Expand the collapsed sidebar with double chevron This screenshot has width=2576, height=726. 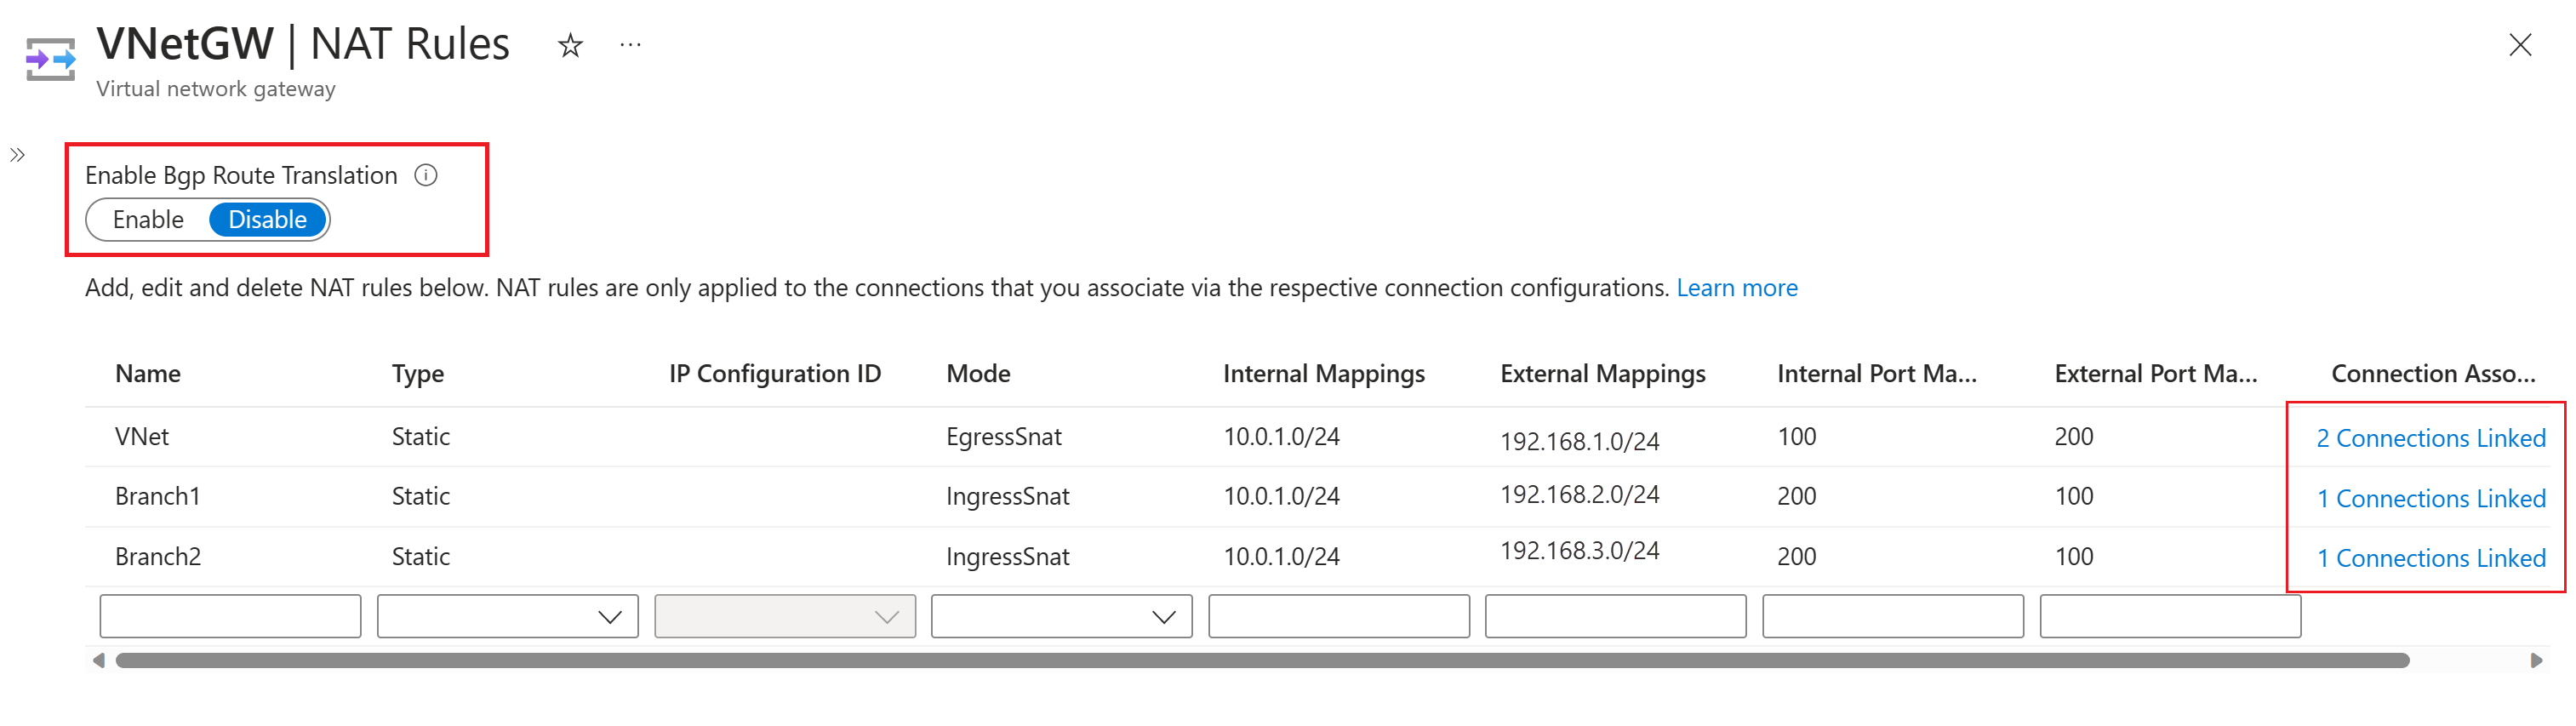[17, 155]
